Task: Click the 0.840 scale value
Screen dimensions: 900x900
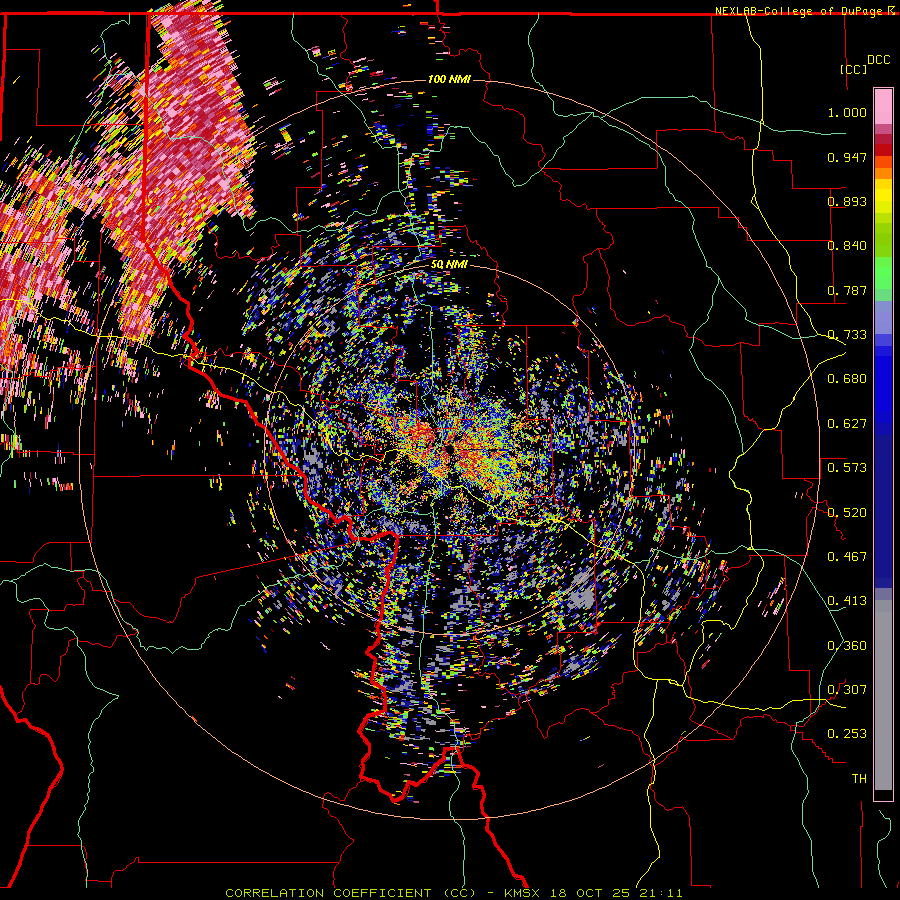Action: (x=847, y=246)
